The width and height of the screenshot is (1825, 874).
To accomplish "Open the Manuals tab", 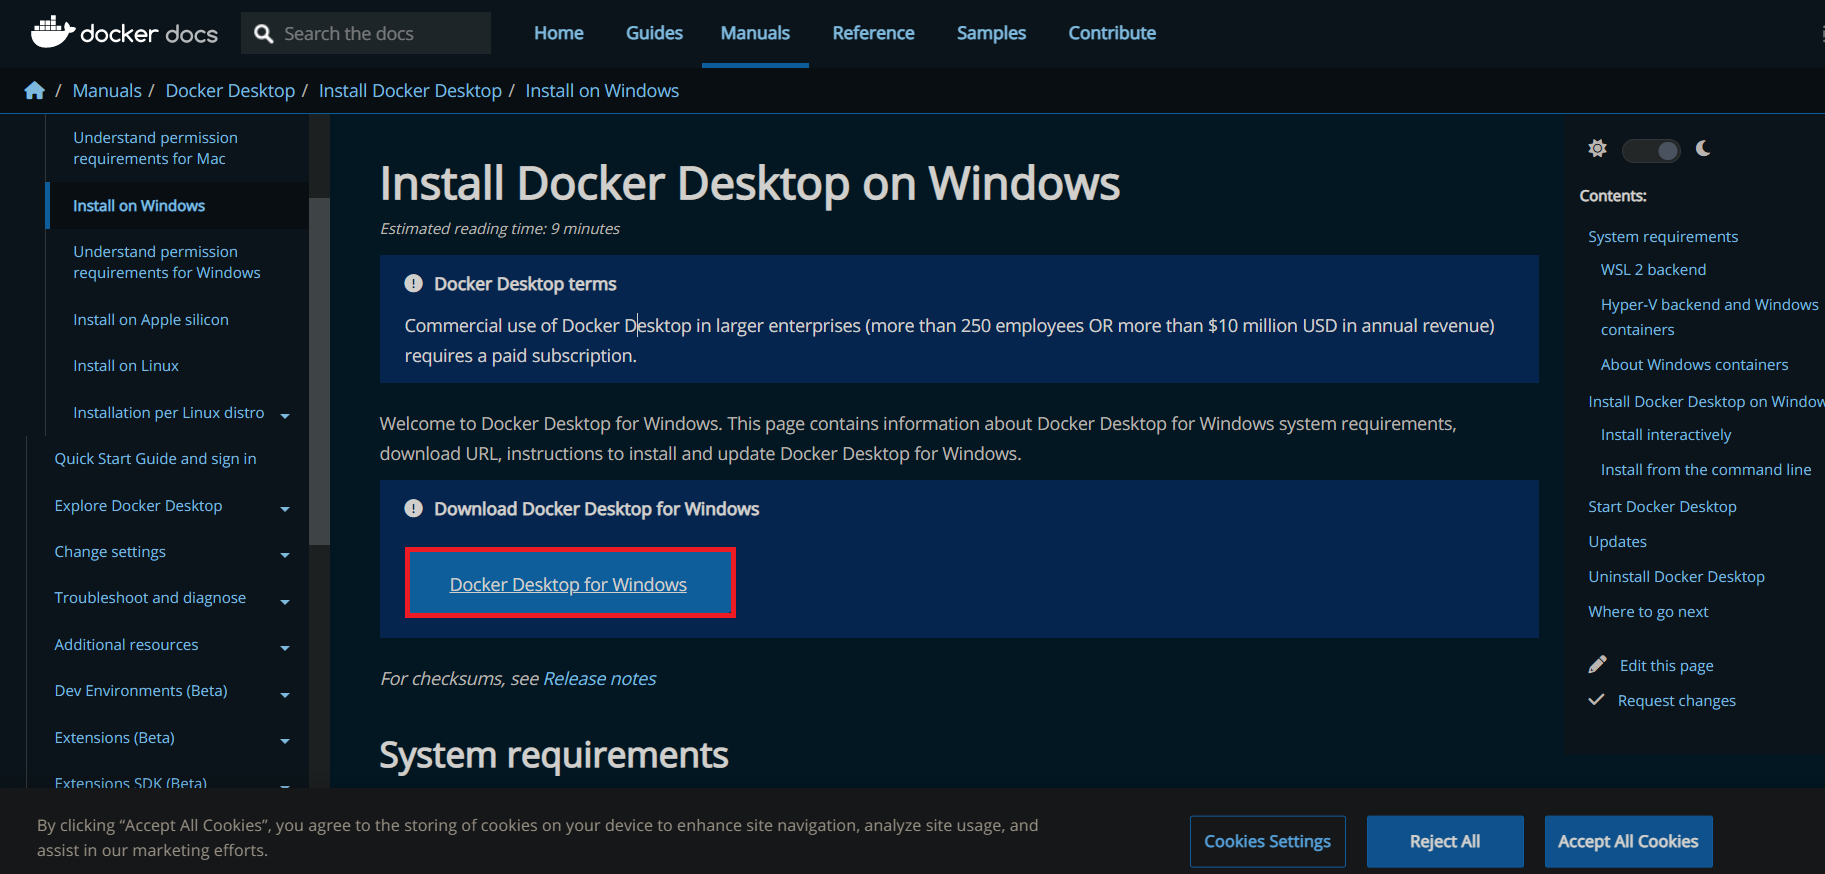I will coord(755,33).
